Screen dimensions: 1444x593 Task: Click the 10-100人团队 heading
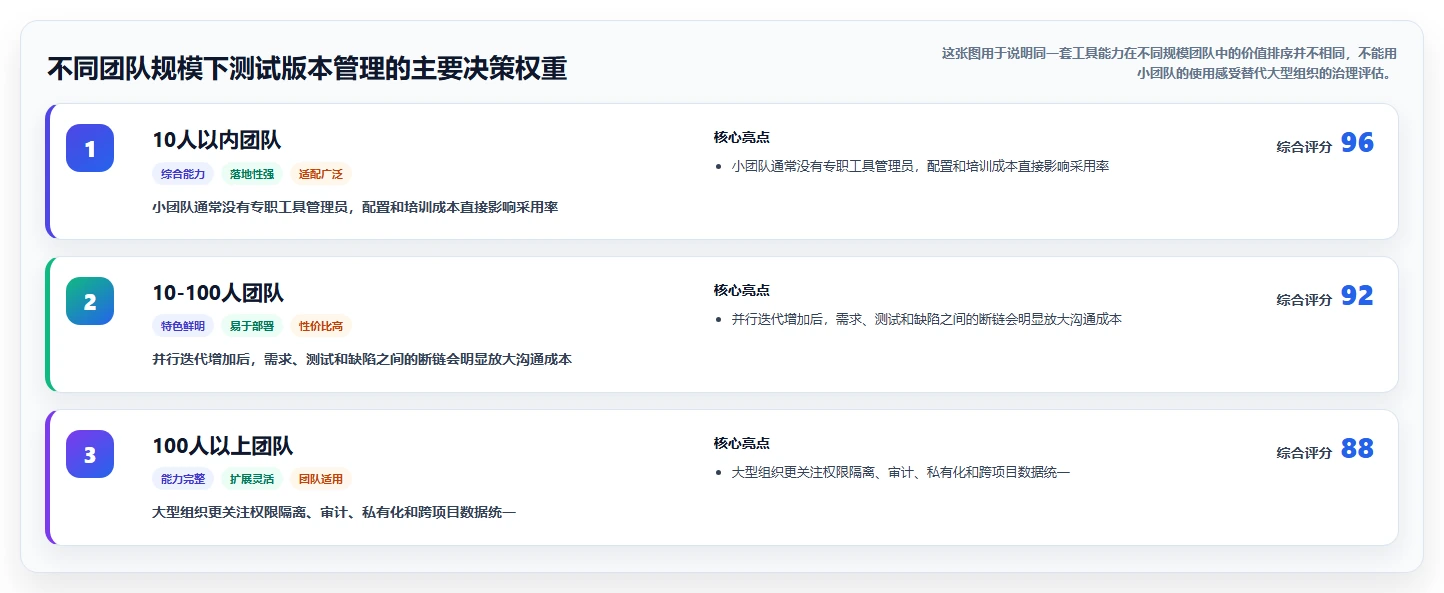click(218, 293)
